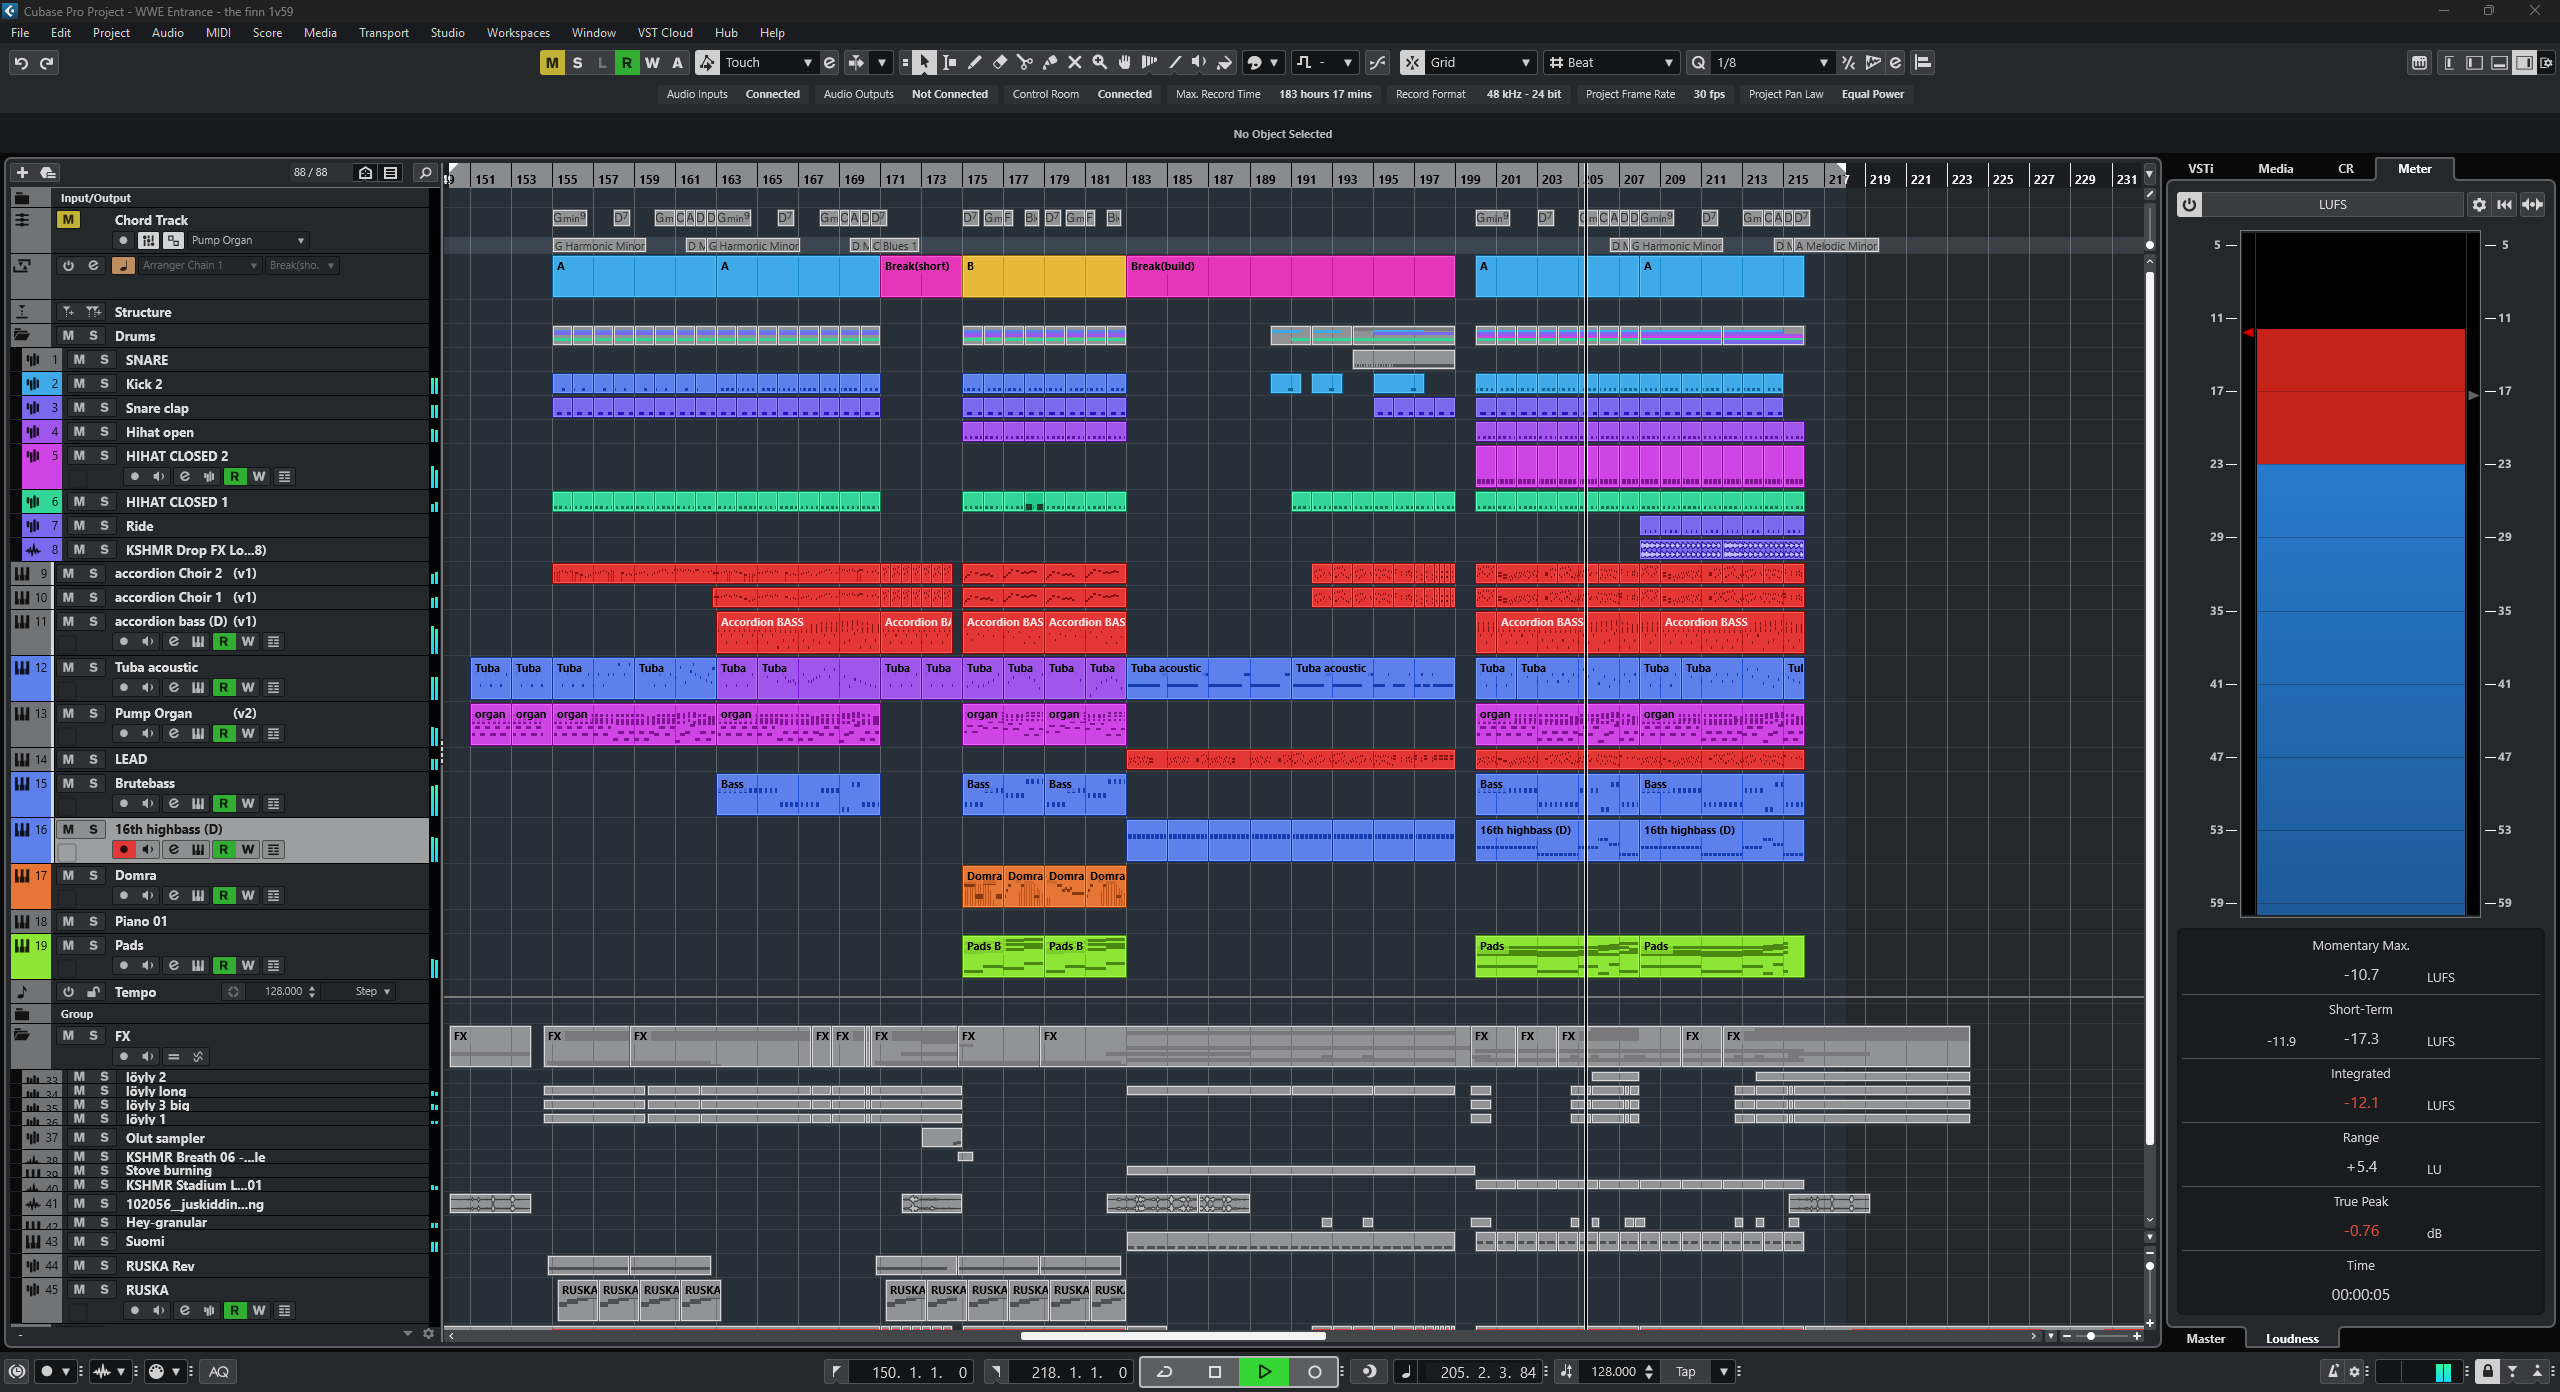The width and height of the screenshot is (2560, 1392).
Task: Disable record on 16th highbass track
Action: [124, 850]
